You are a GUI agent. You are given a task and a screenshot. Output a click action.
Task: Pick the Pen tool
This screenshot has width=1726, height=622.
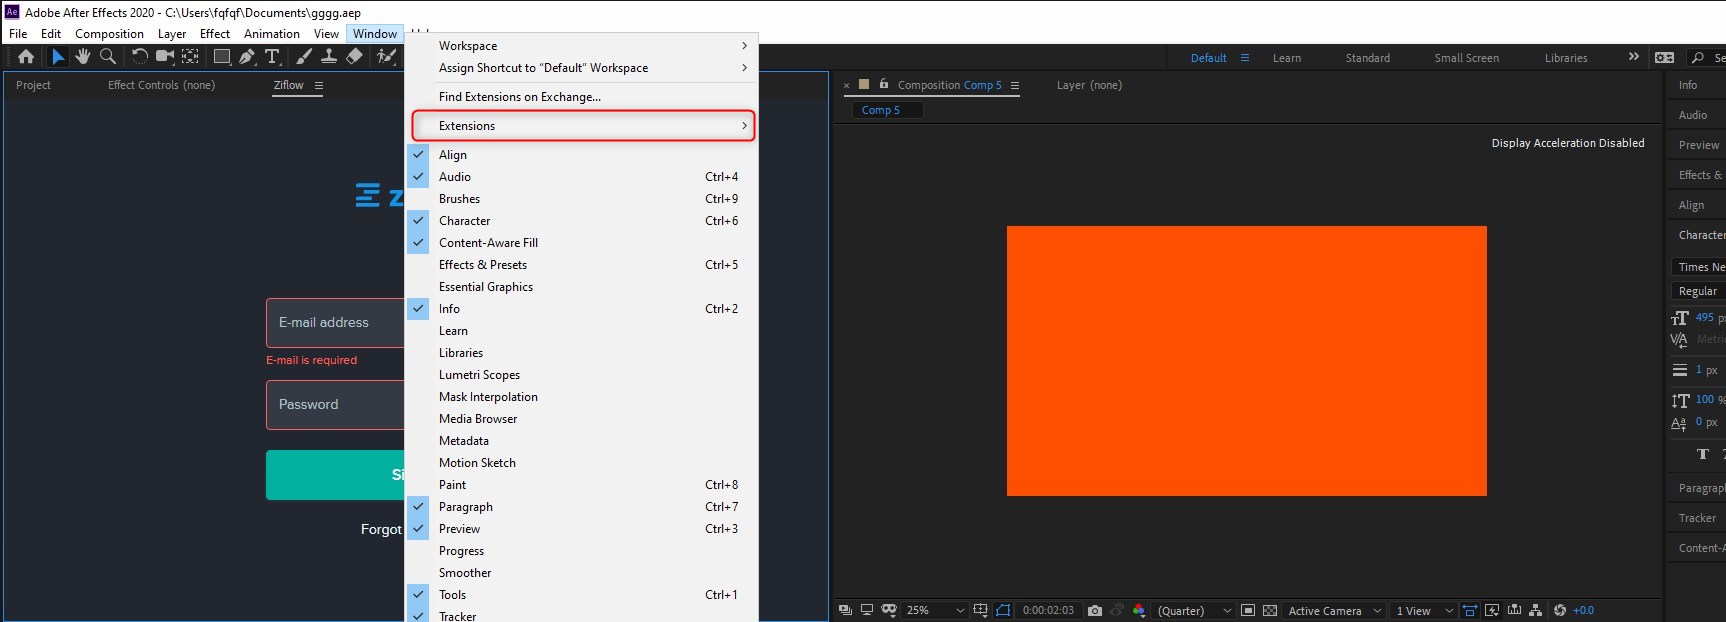pyautogui.click(x=247, y=57)
